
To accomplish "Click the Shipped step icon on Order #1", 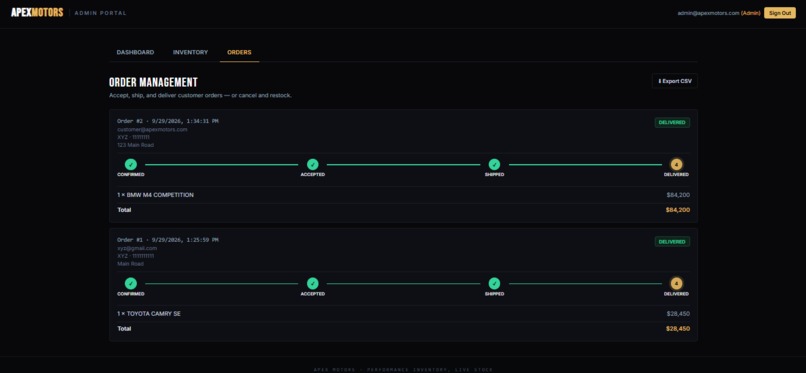I will coord(494,284).
